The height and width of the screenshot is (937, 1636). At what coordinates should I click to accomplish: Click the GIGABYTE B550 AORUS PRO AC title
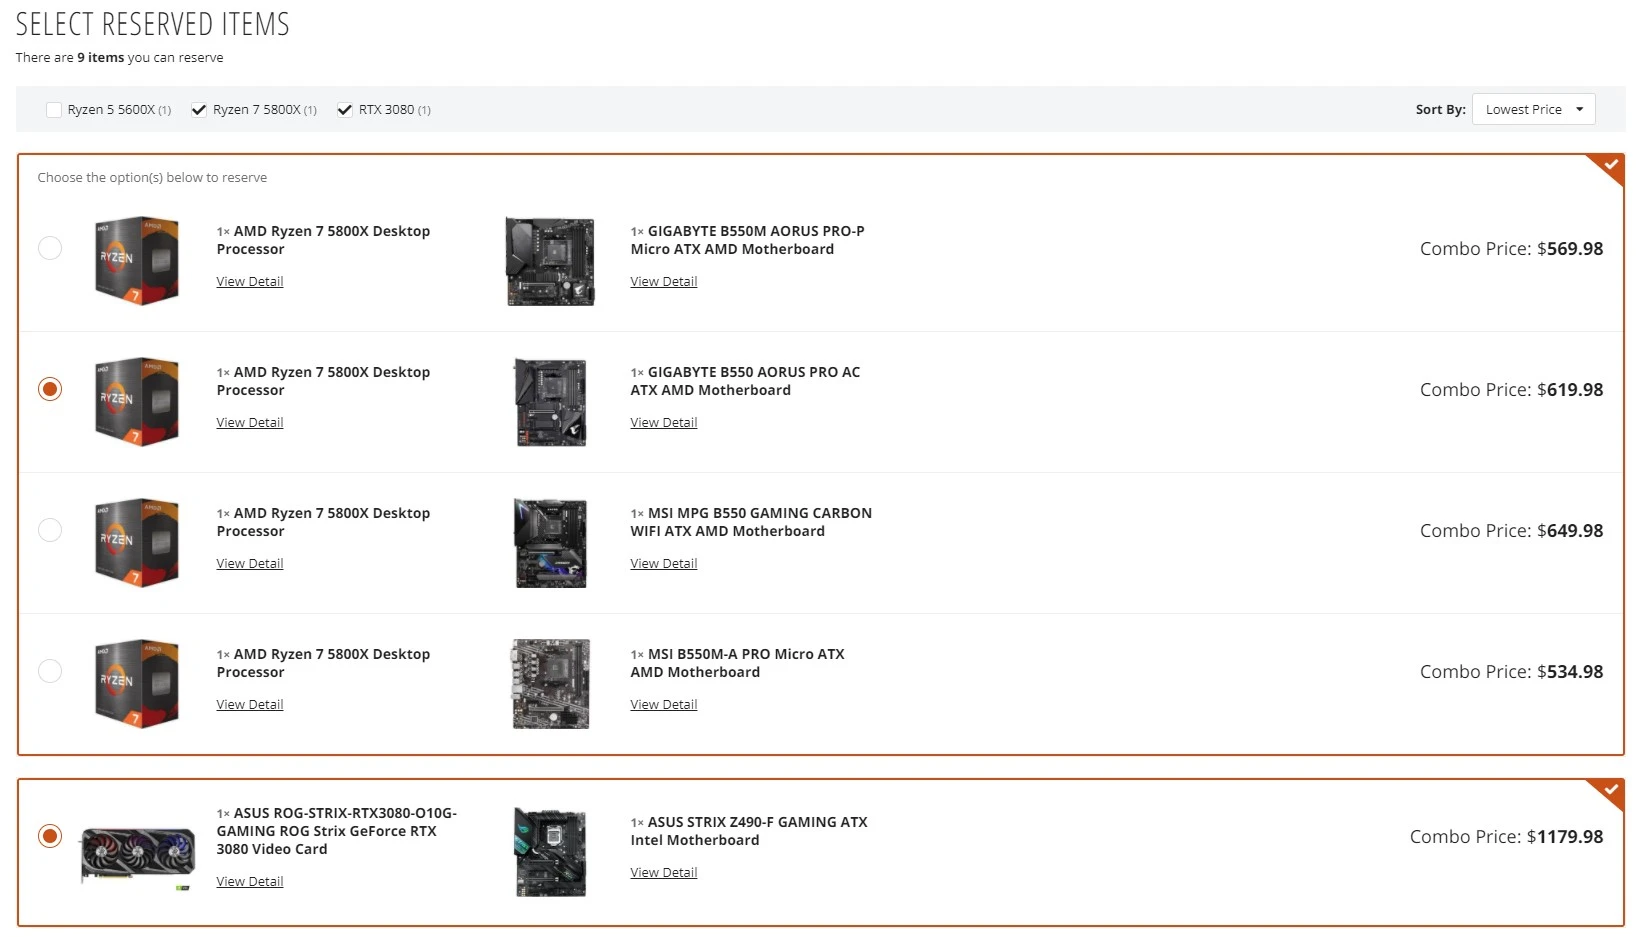coord(745,381)
